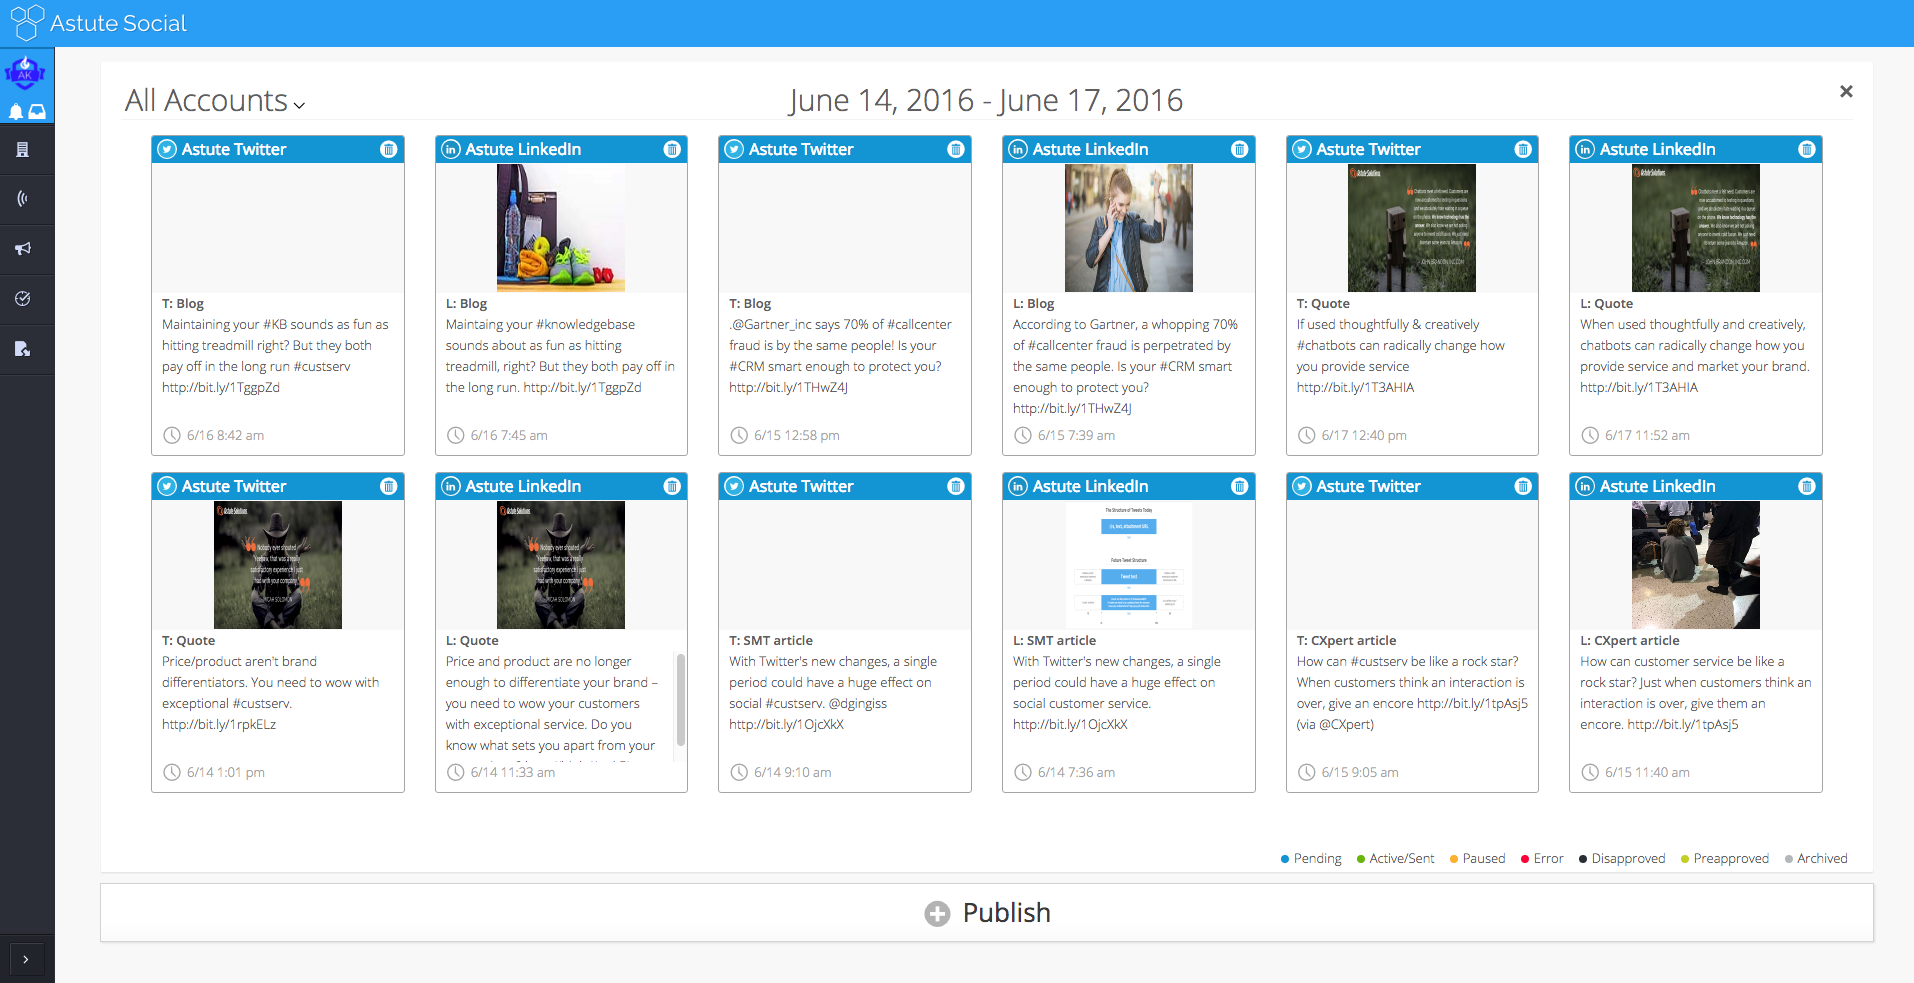Open quote image in the 6/17 11:52 am LinkedIn post
The height and width of the screenshot is (983, 1914).
pos(1696,228)
